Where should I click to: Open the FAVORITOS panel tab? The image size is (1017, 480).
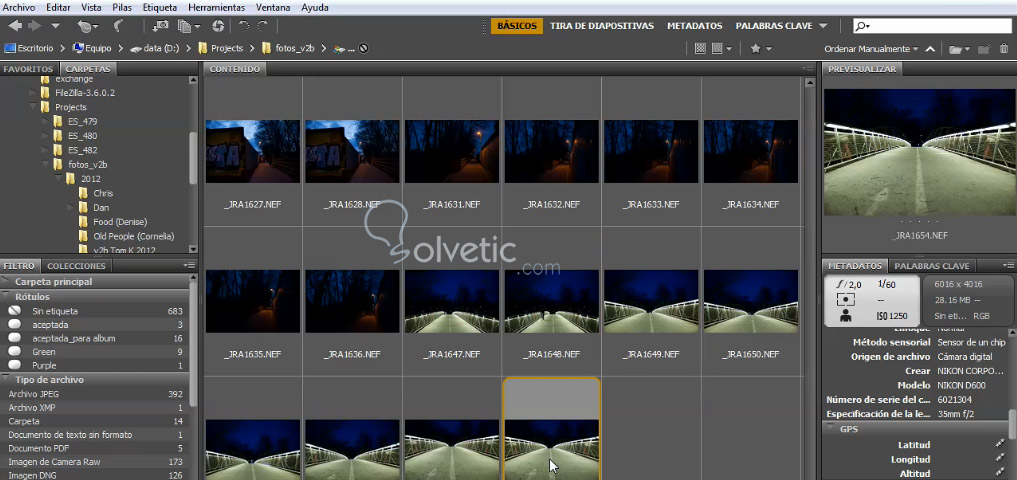[28, 69]
